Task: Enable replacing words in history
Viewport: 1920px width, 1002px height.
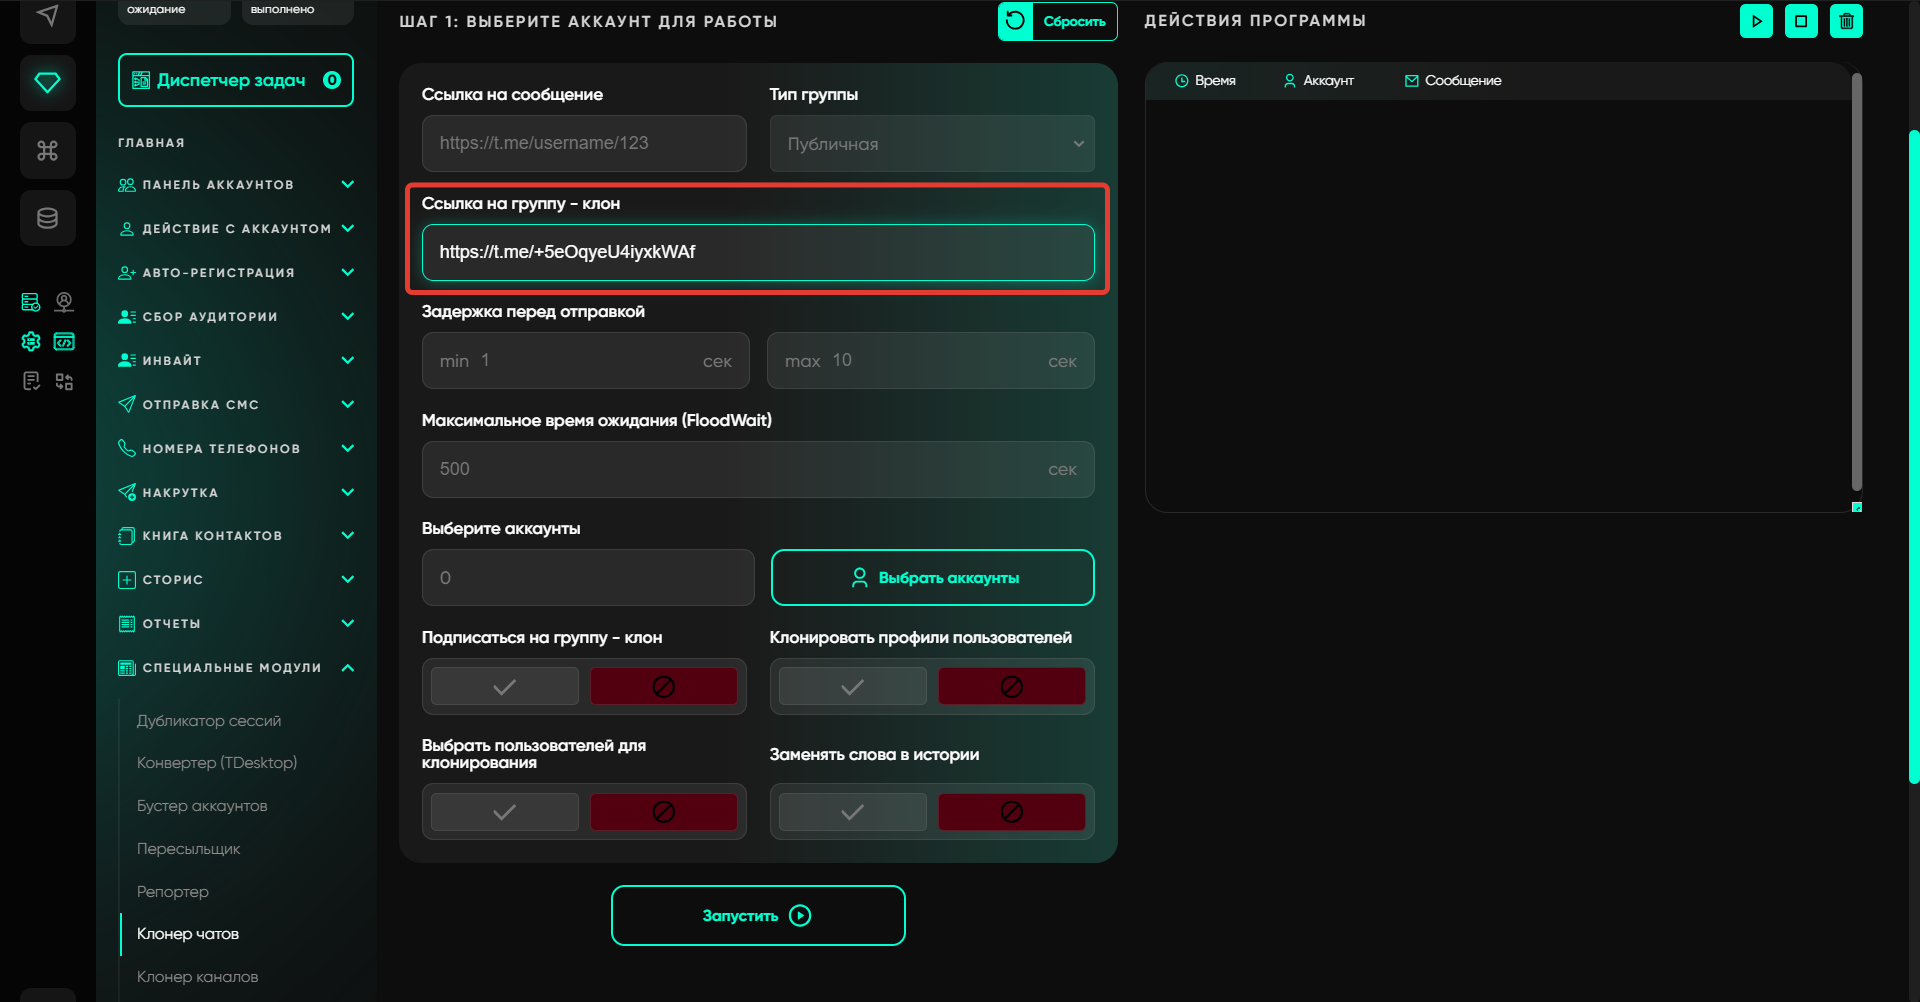Action: pos(852,812)
